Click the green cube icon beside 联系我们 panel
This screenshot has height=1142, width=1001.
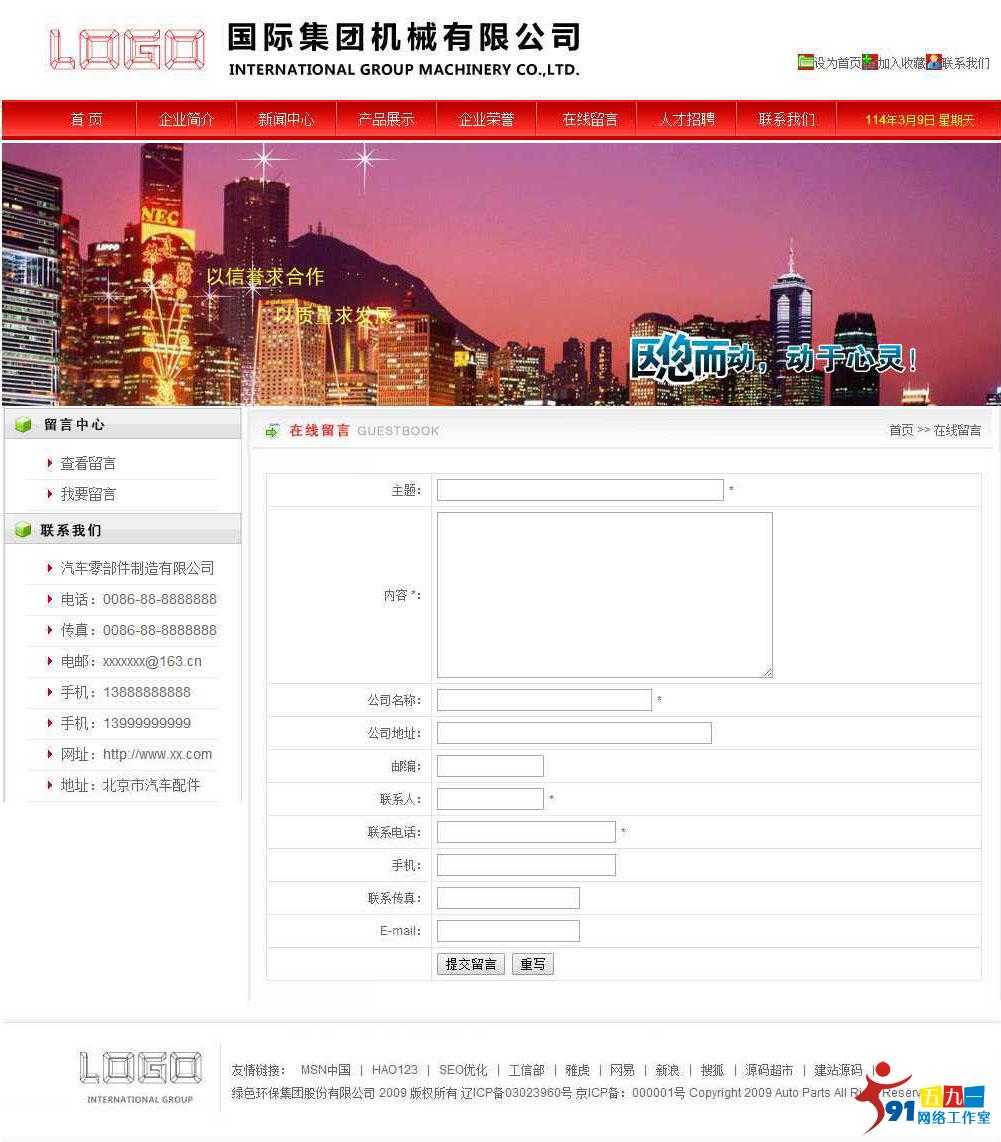[x=22, y=530]
